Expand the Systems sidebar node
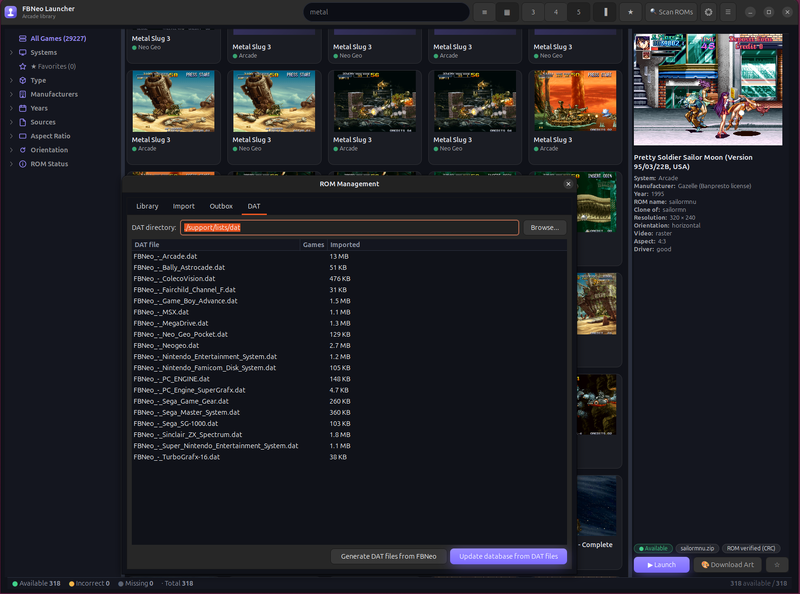The height and width of the screenshot is (594, 800). 11,53
